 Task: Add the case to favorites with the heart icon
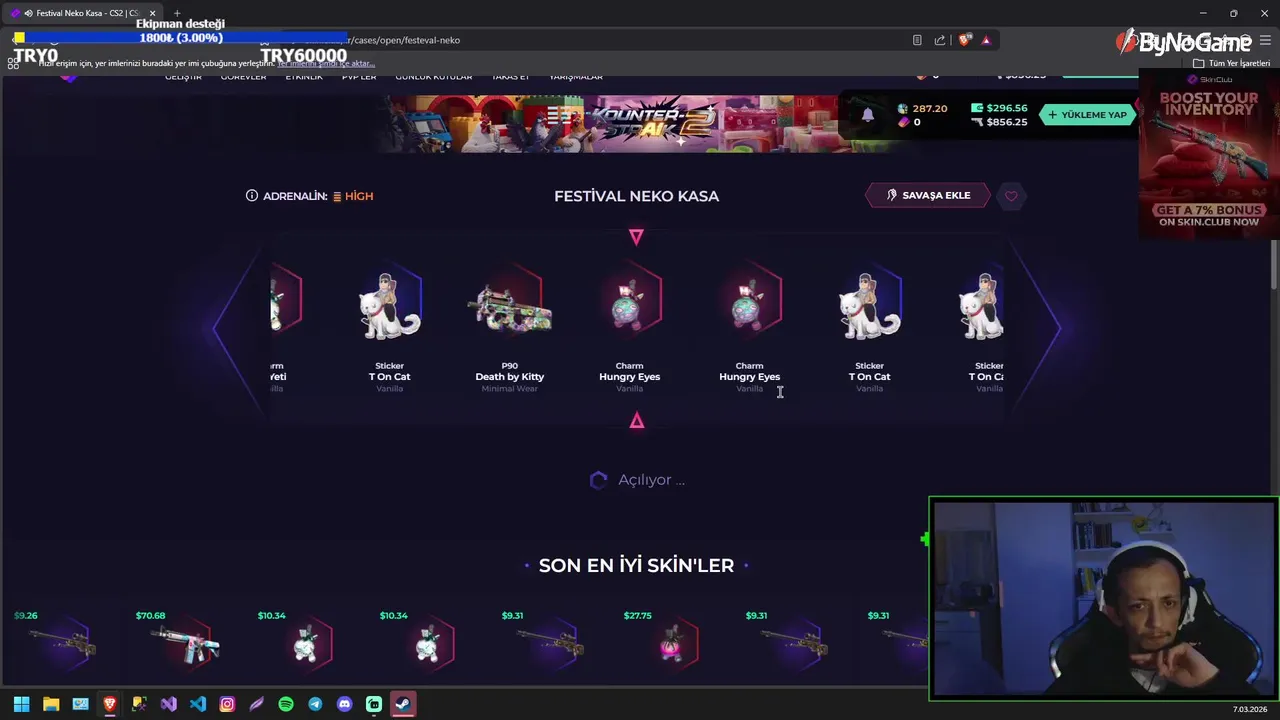[x=1011, y=196]
